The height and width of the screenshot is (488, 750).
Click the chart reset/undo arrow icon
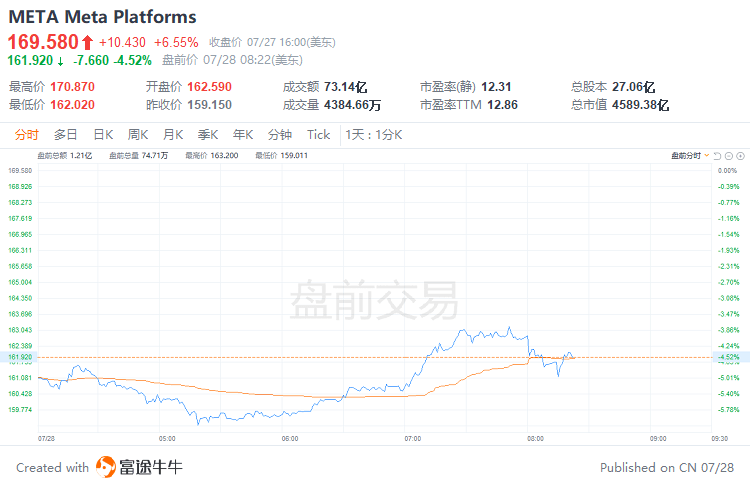click(x=717, y=156)
